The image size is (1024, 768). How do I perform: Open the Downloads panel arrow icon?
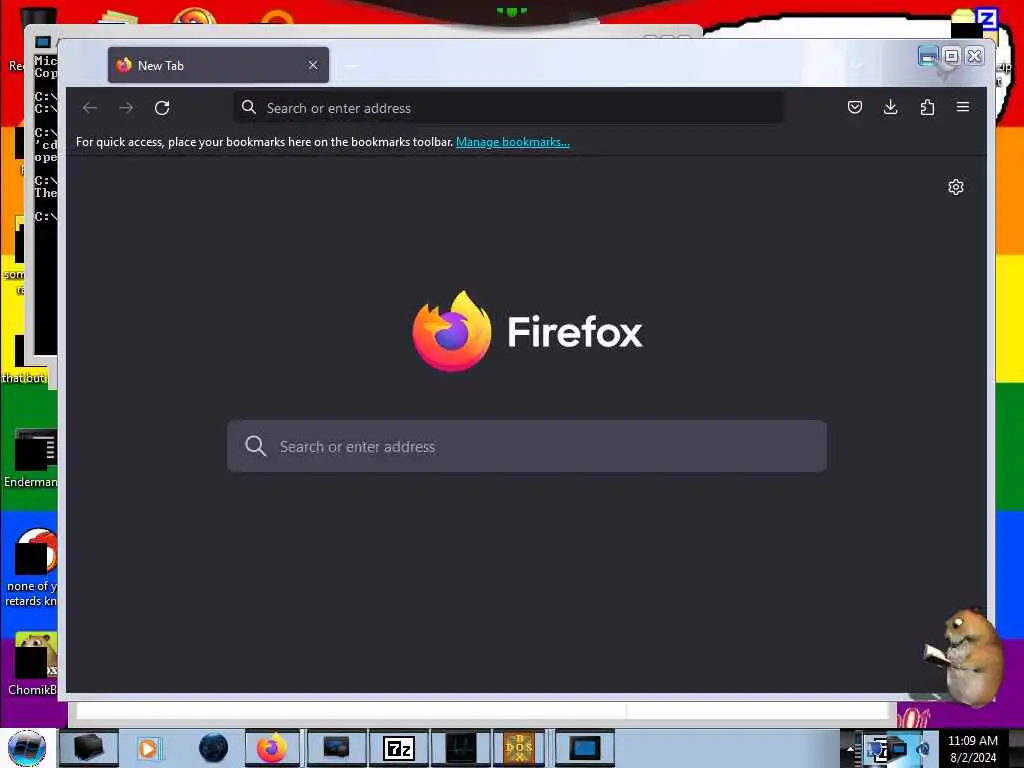[890, 107]
